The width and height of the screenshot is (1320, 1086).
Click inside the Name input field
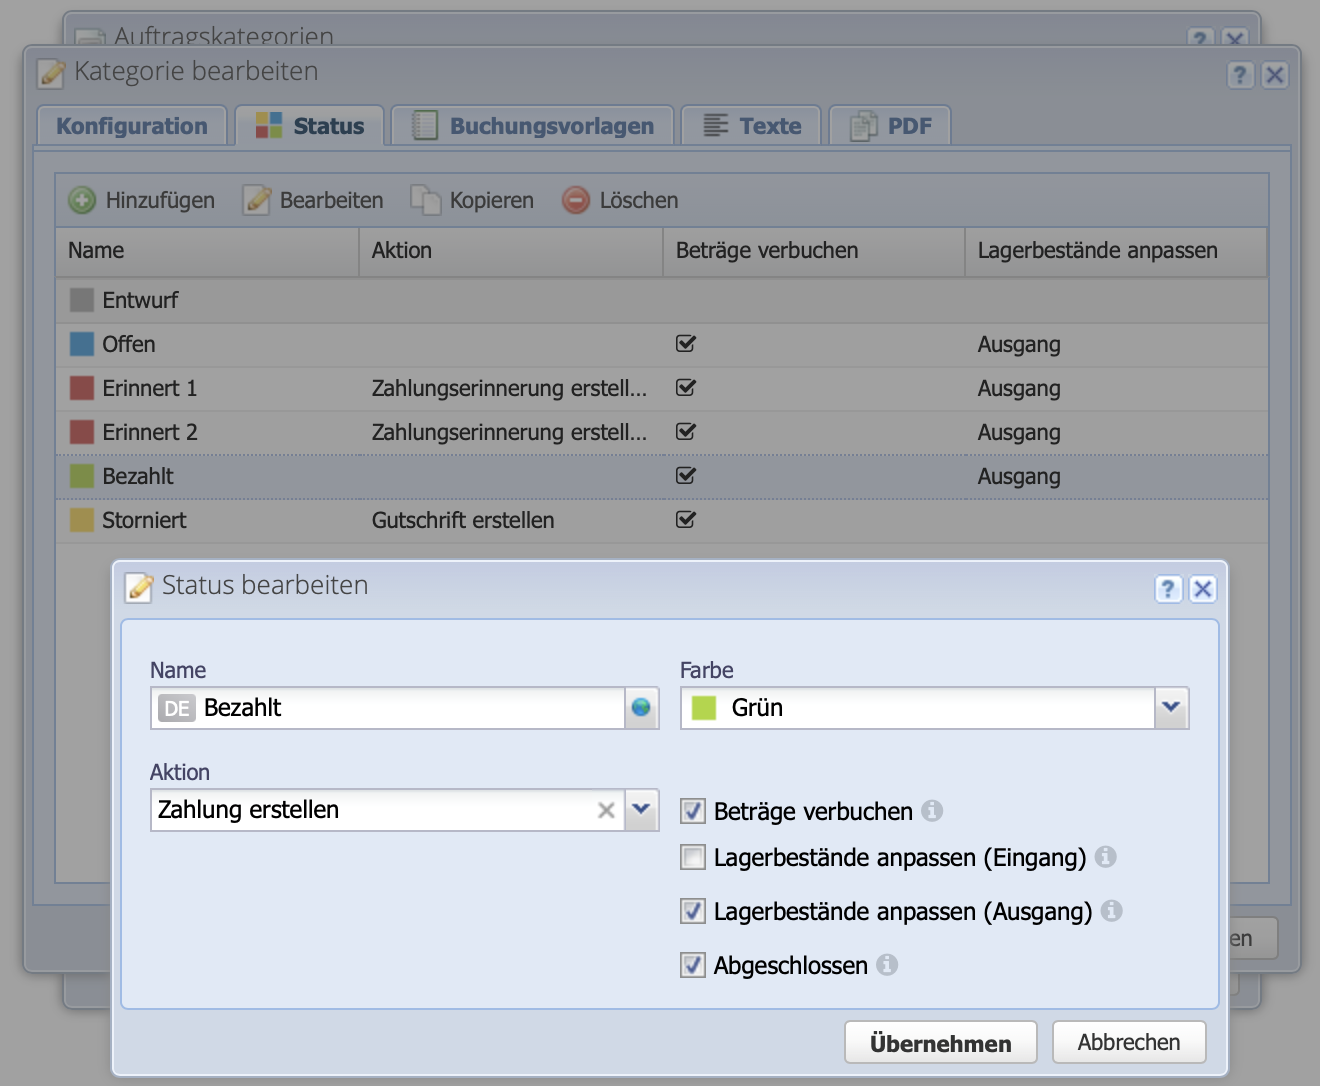(x=400, y=708)
